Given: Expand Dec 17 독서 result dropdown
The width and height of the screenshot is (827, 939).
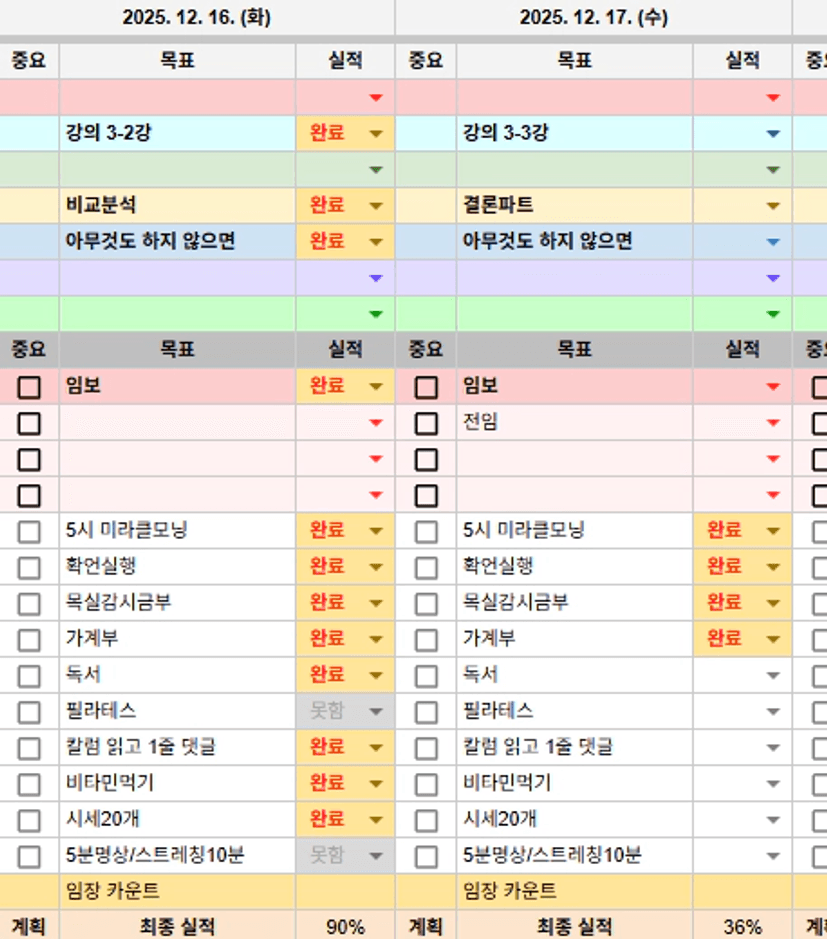Looking at the screenshot, I should (x=772, y=676).
